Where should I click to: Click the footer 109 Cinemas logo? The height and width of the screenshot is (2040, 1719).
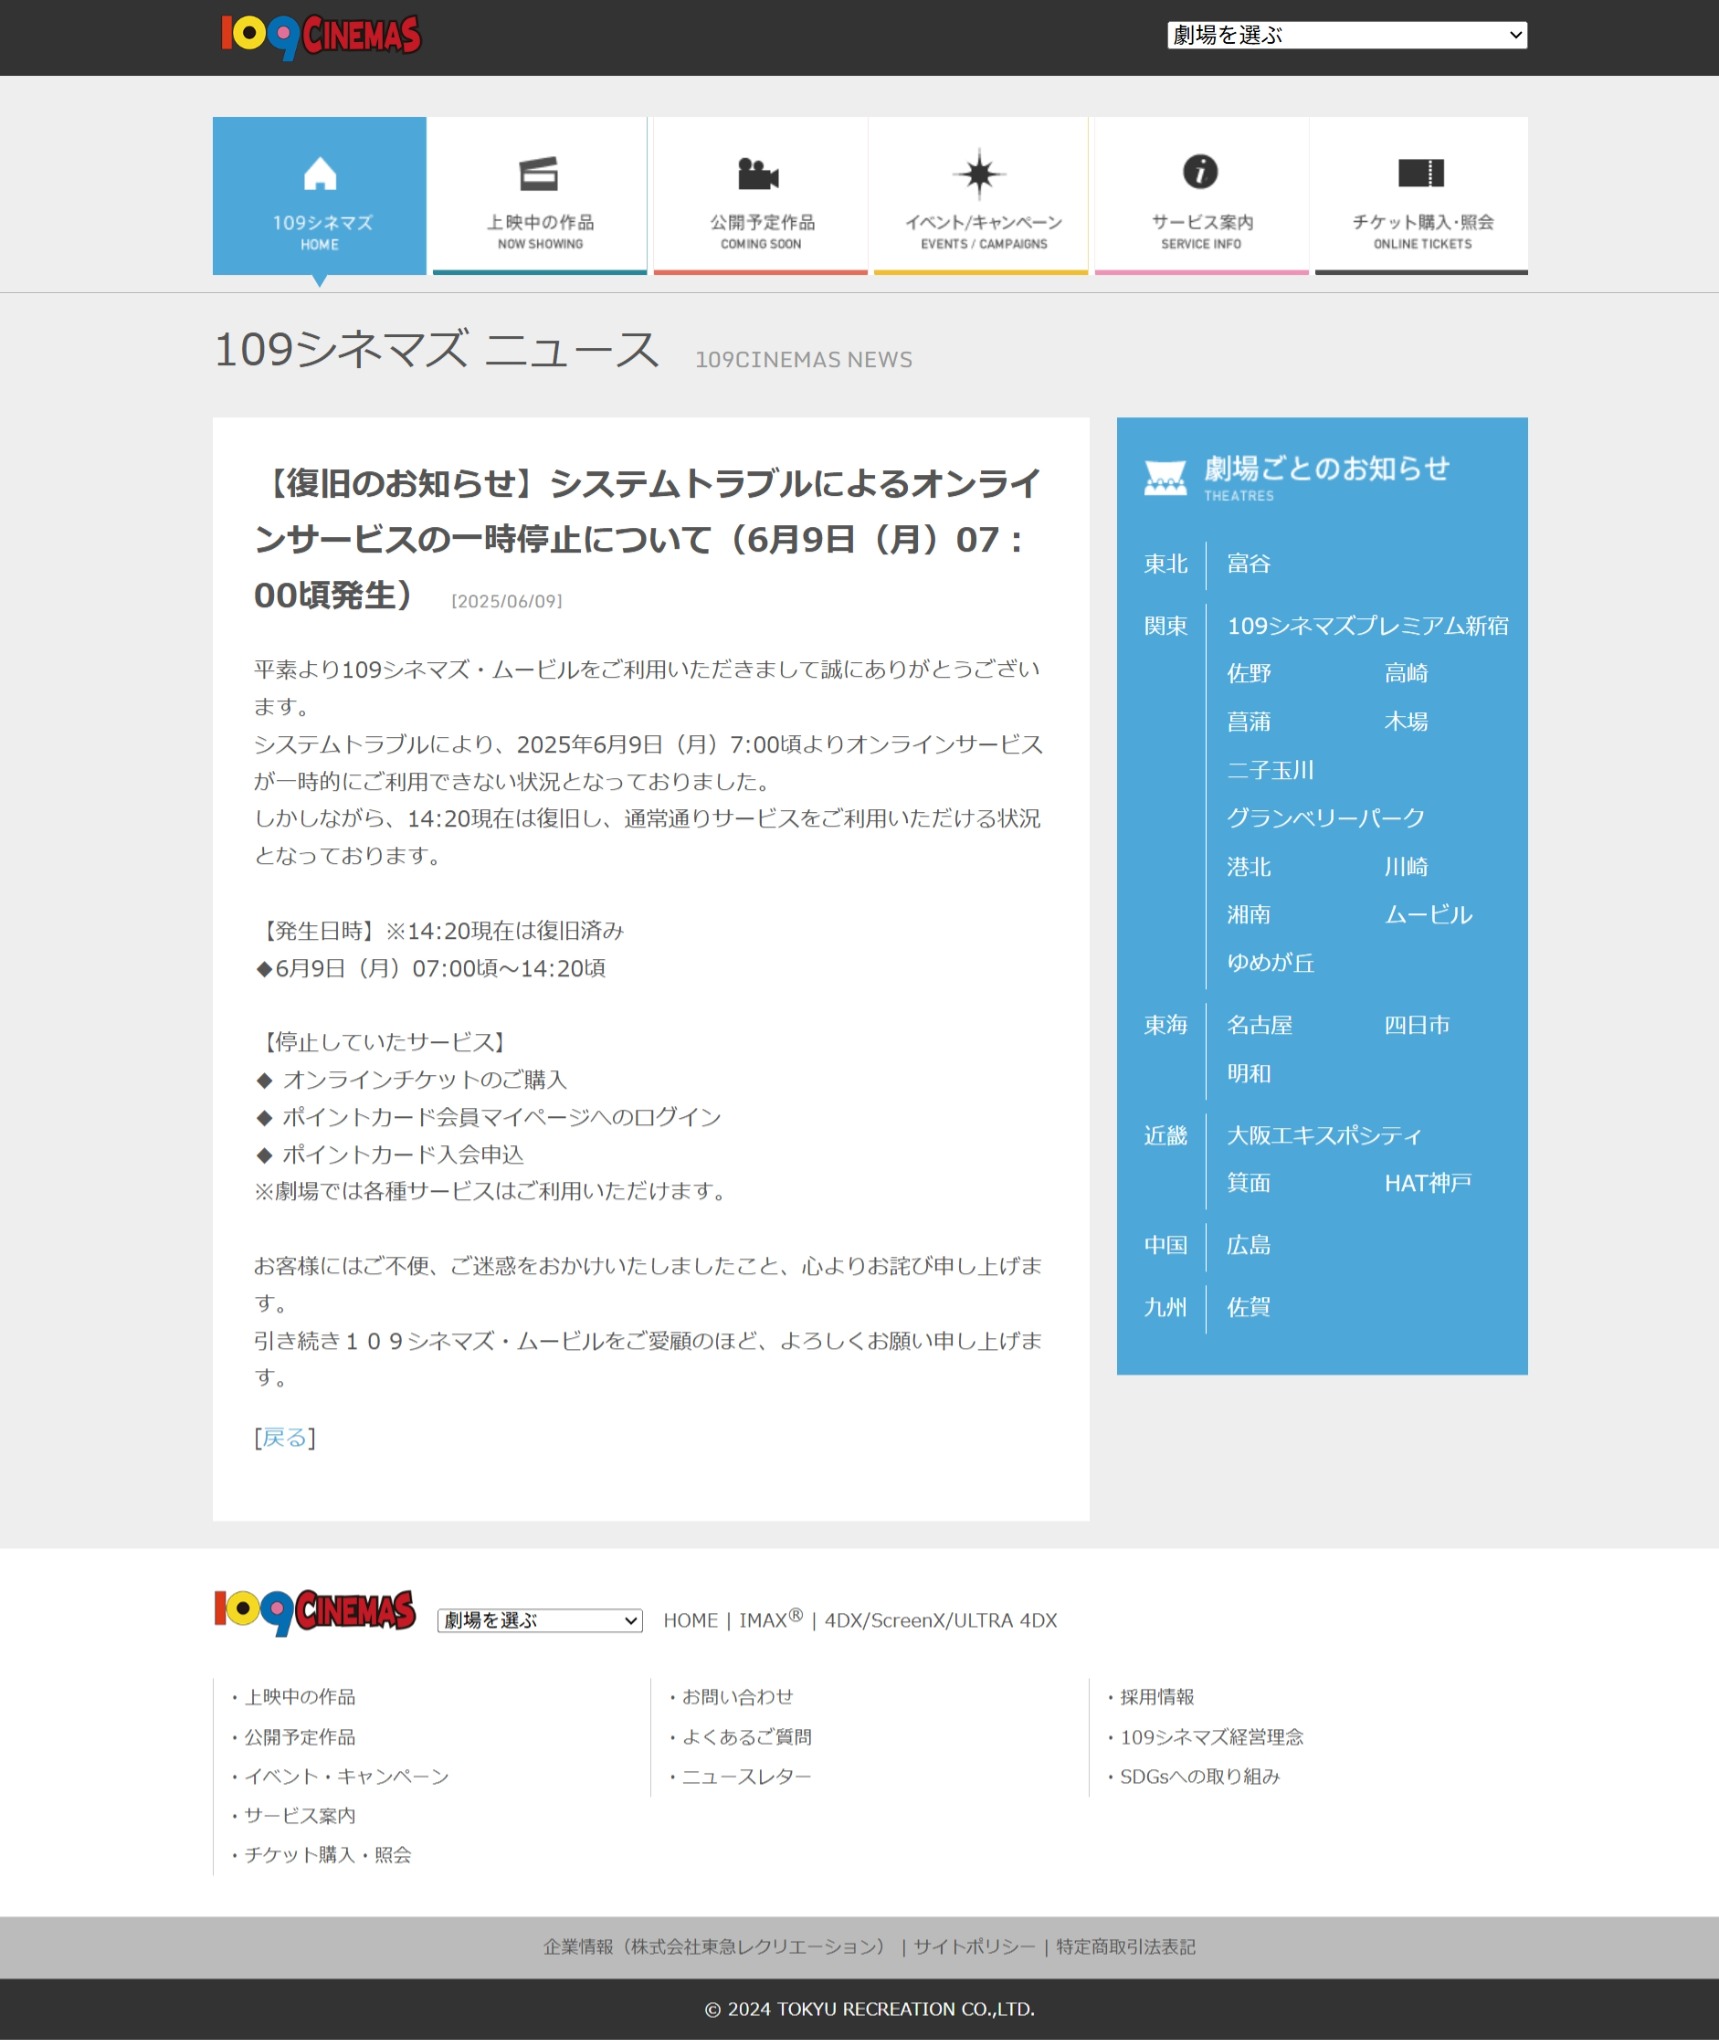[315, 1612]
